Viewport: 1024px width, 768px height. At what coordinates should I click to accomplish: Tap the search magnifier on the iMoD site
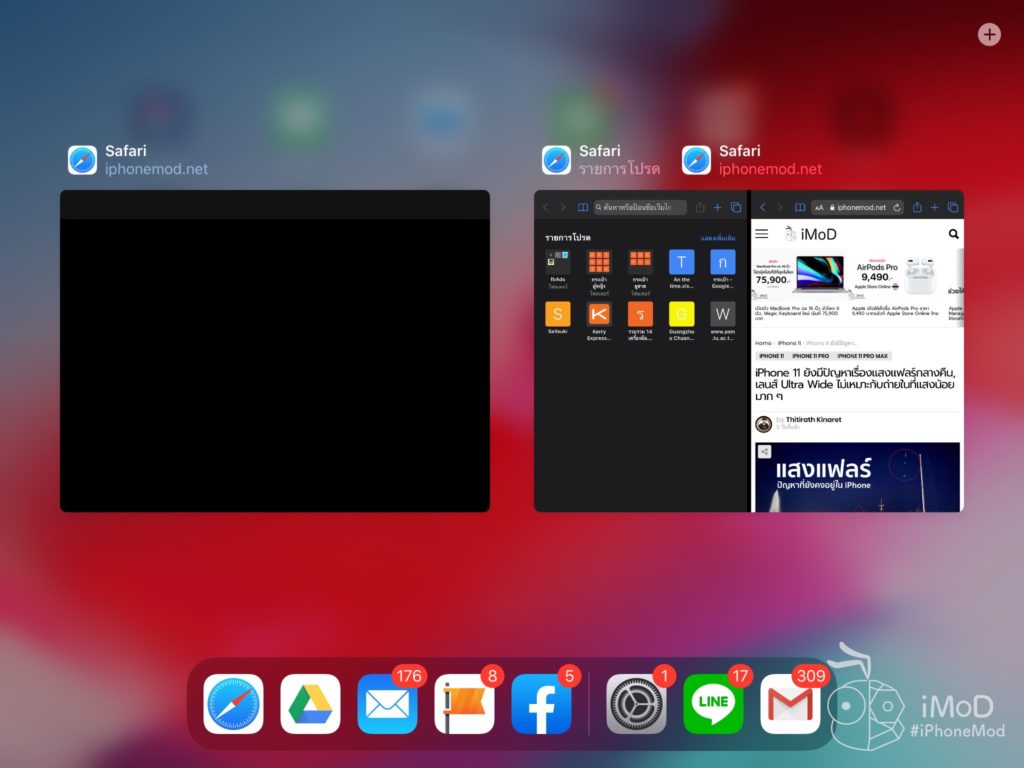point(952,233)
